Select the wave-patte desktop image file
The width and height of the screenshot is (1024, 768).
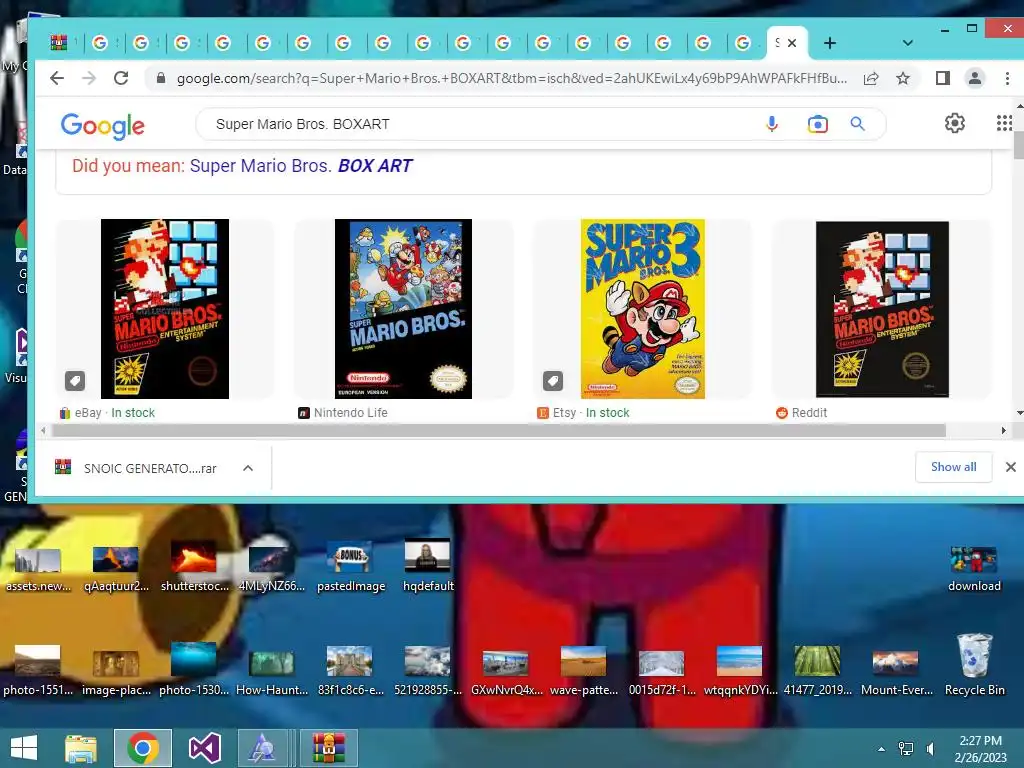click(x=583, y=671)
